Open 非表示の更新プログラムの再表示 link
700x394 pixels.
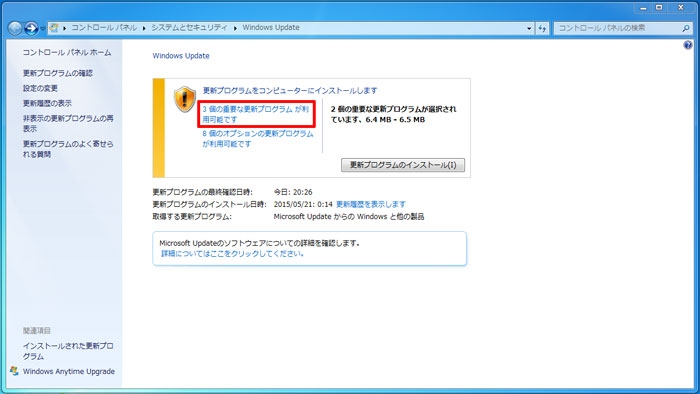coord(68,124)
